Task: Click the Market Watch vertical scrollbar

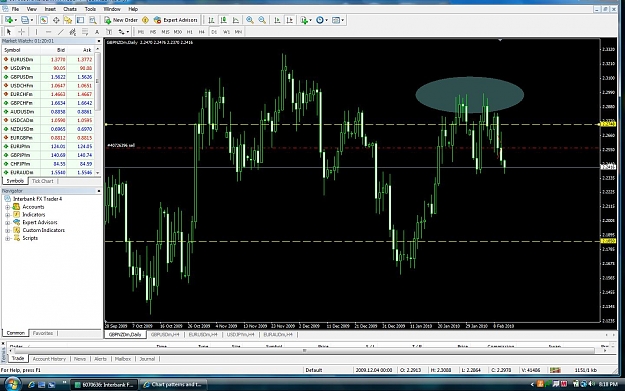Action: tap(98, 111)
